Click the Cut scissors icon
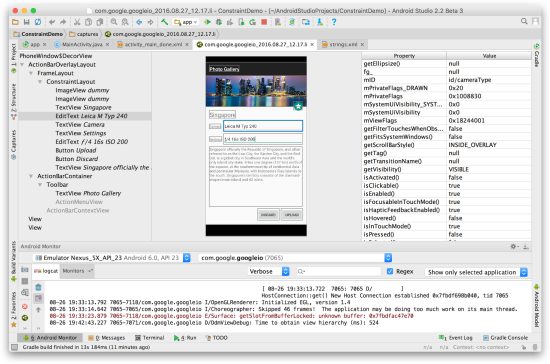The height and width of the screenshot is (364, 550). tap(77, 22)
